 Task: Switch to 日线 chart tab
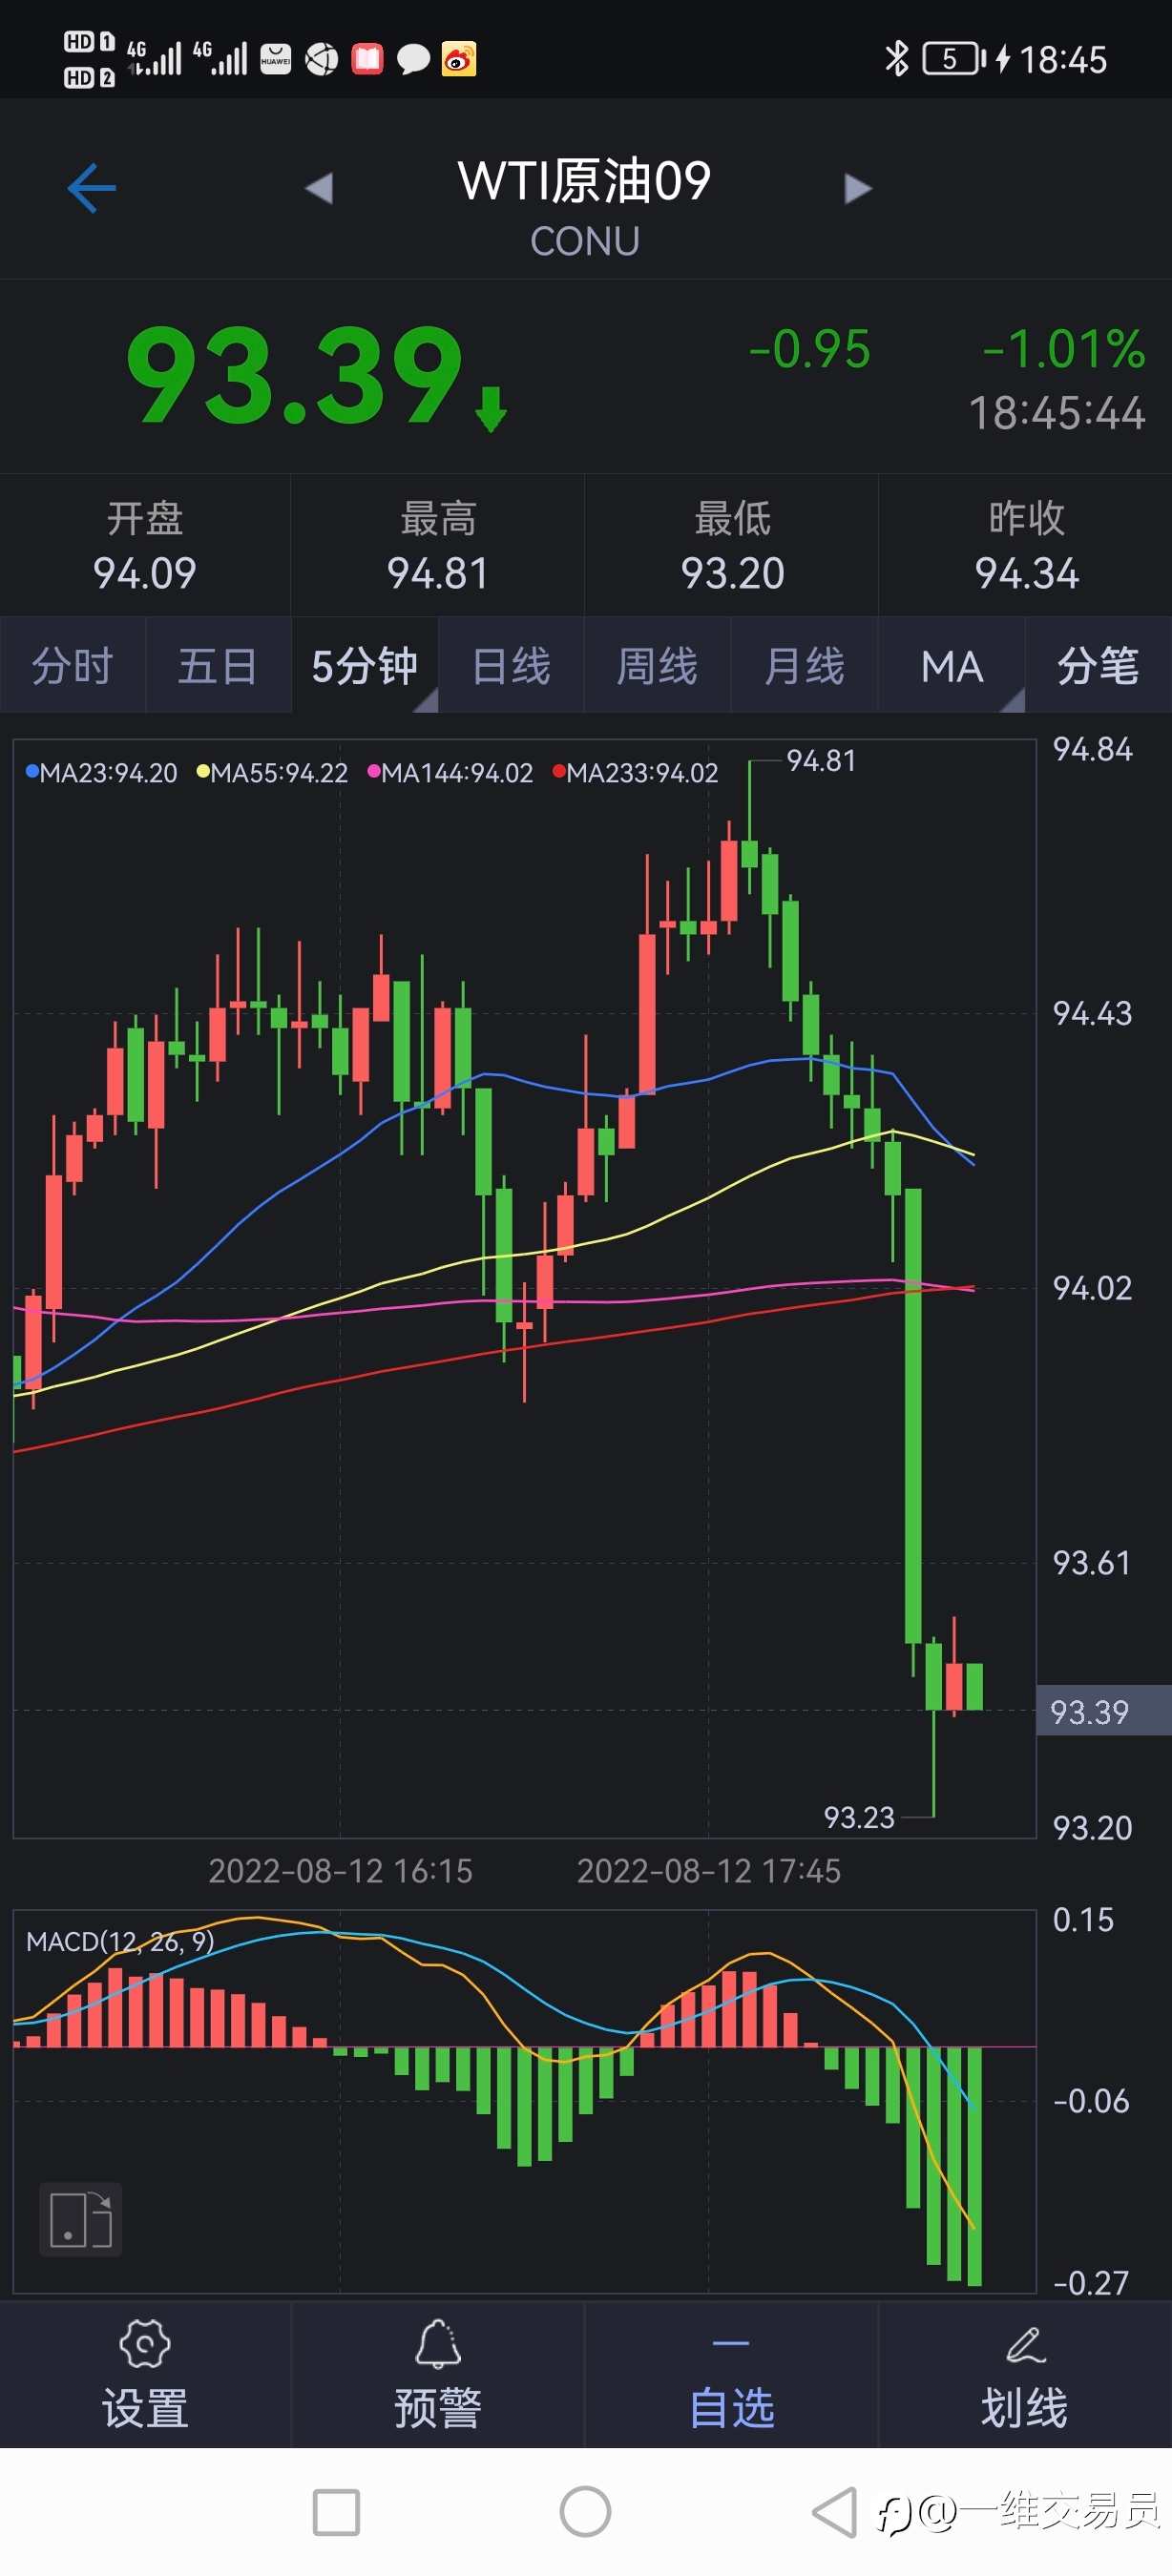[511, 666]
